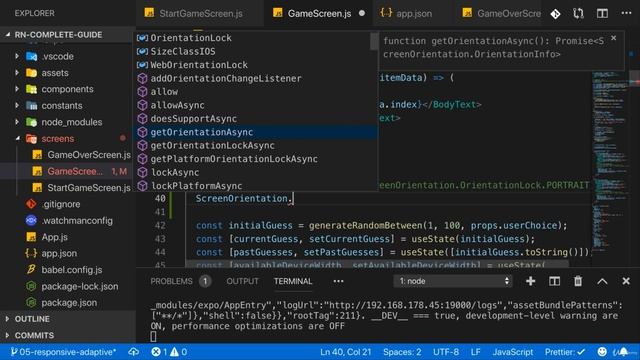640x360 pixels.
Task: Open GameOverScreen.js in explorer
Action: pyautogui.click(x=68, y=155)
